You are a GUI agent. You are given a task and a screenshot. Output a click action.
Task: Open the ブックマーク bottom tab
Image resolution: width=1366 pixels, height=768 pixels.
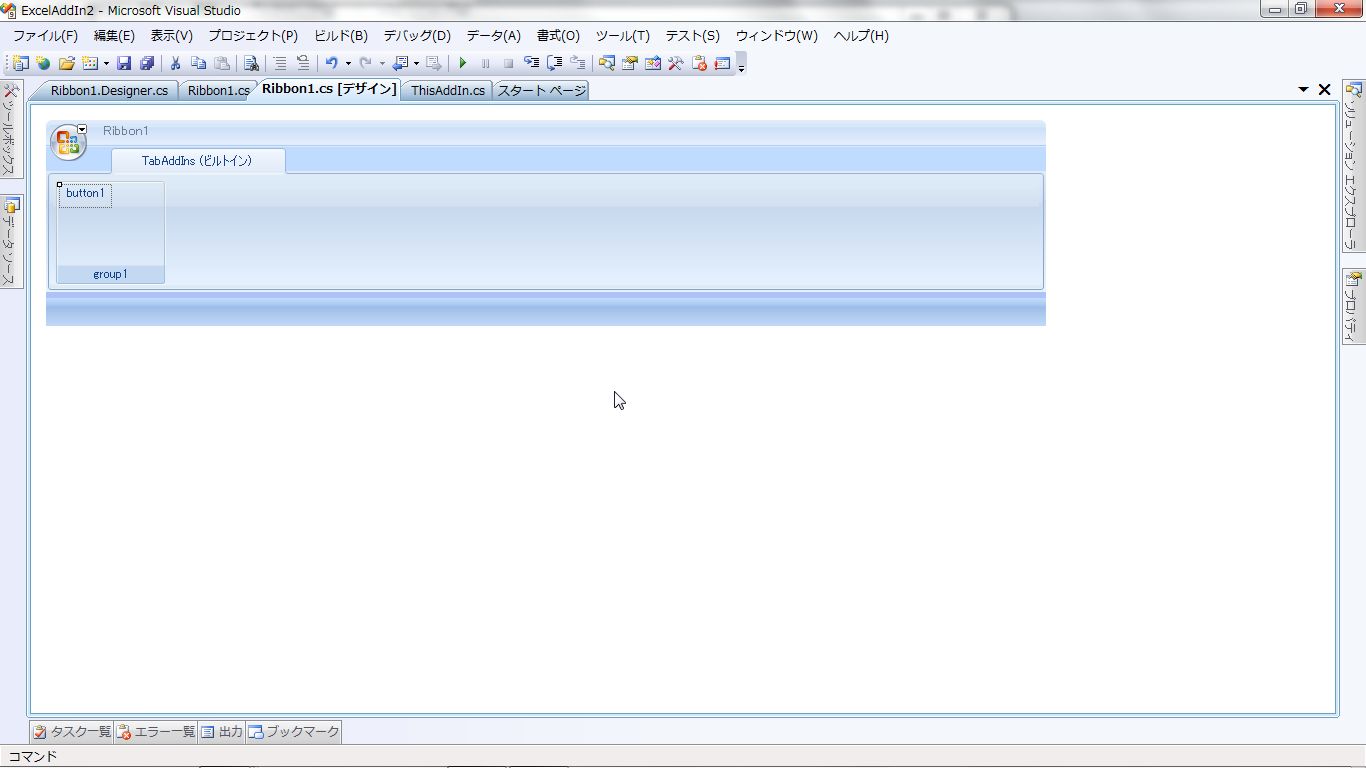pos(294,732)
